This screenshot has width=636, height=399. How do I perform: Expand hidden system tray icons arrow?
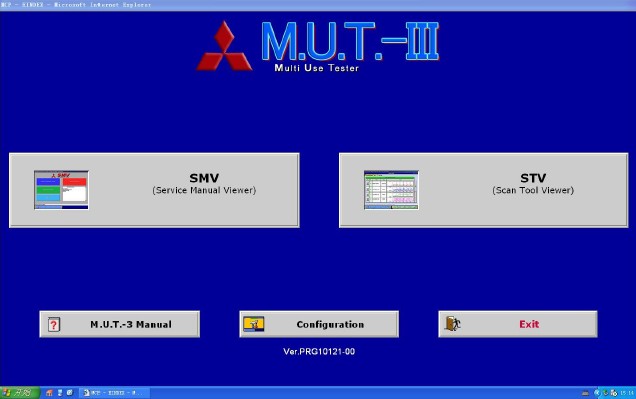pyautogui.click(x=597, y=393)
